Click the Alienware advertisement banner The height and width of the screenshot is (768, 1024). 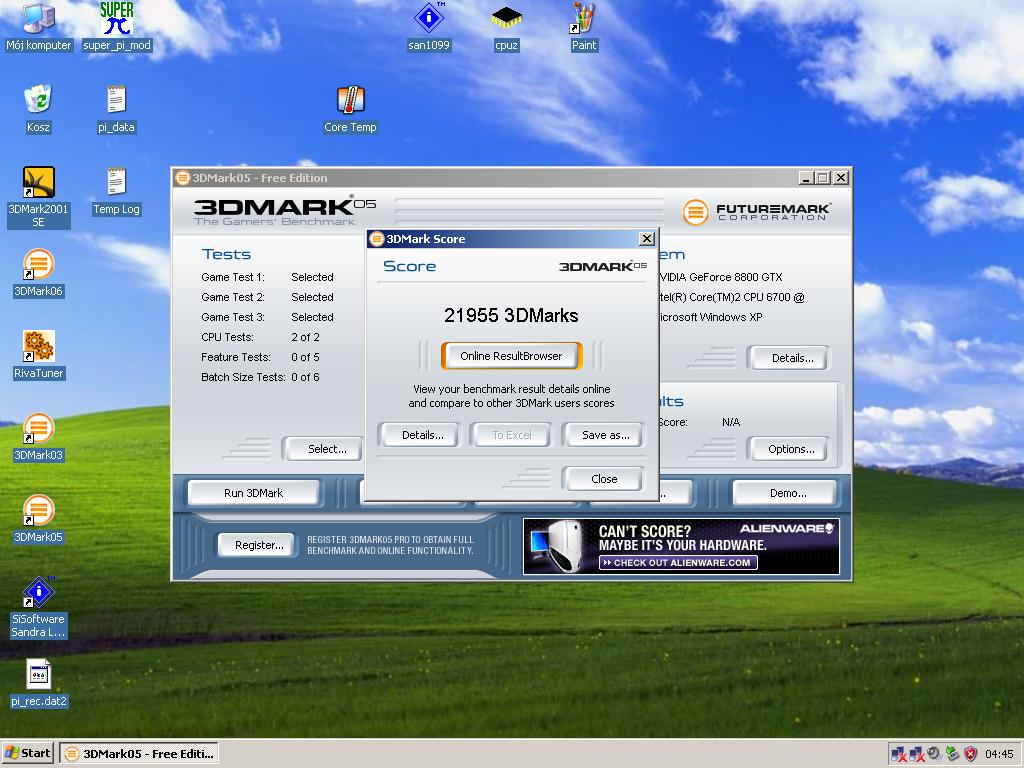click(681, 547)
